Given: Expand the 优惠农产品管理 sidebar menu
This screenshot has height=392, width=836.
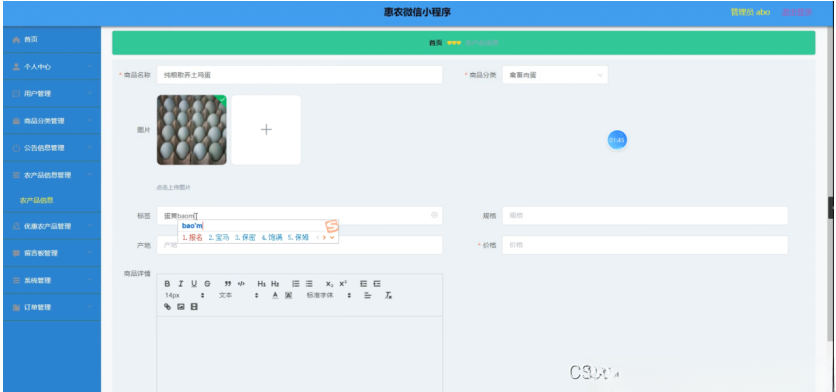Looking at the screenshot, I should (x=52, y=226).
